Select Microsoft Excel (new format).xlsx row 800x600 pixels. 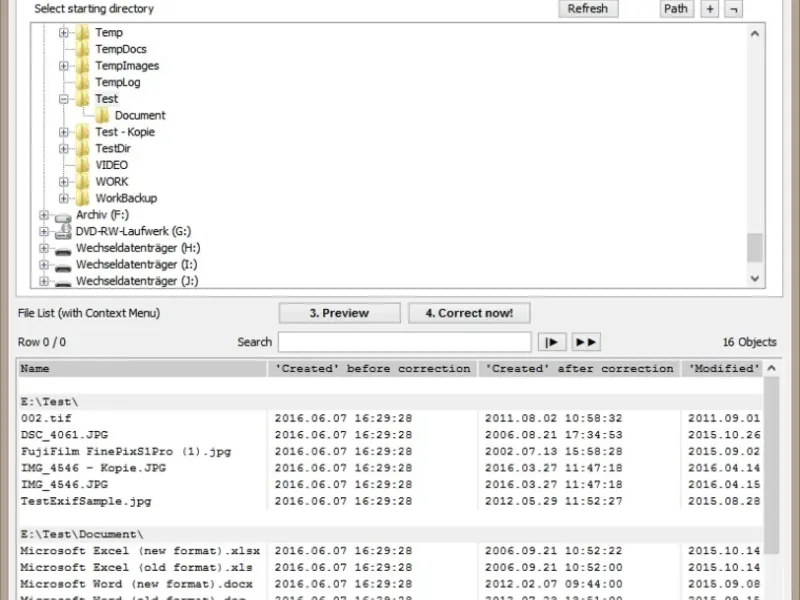391,551
